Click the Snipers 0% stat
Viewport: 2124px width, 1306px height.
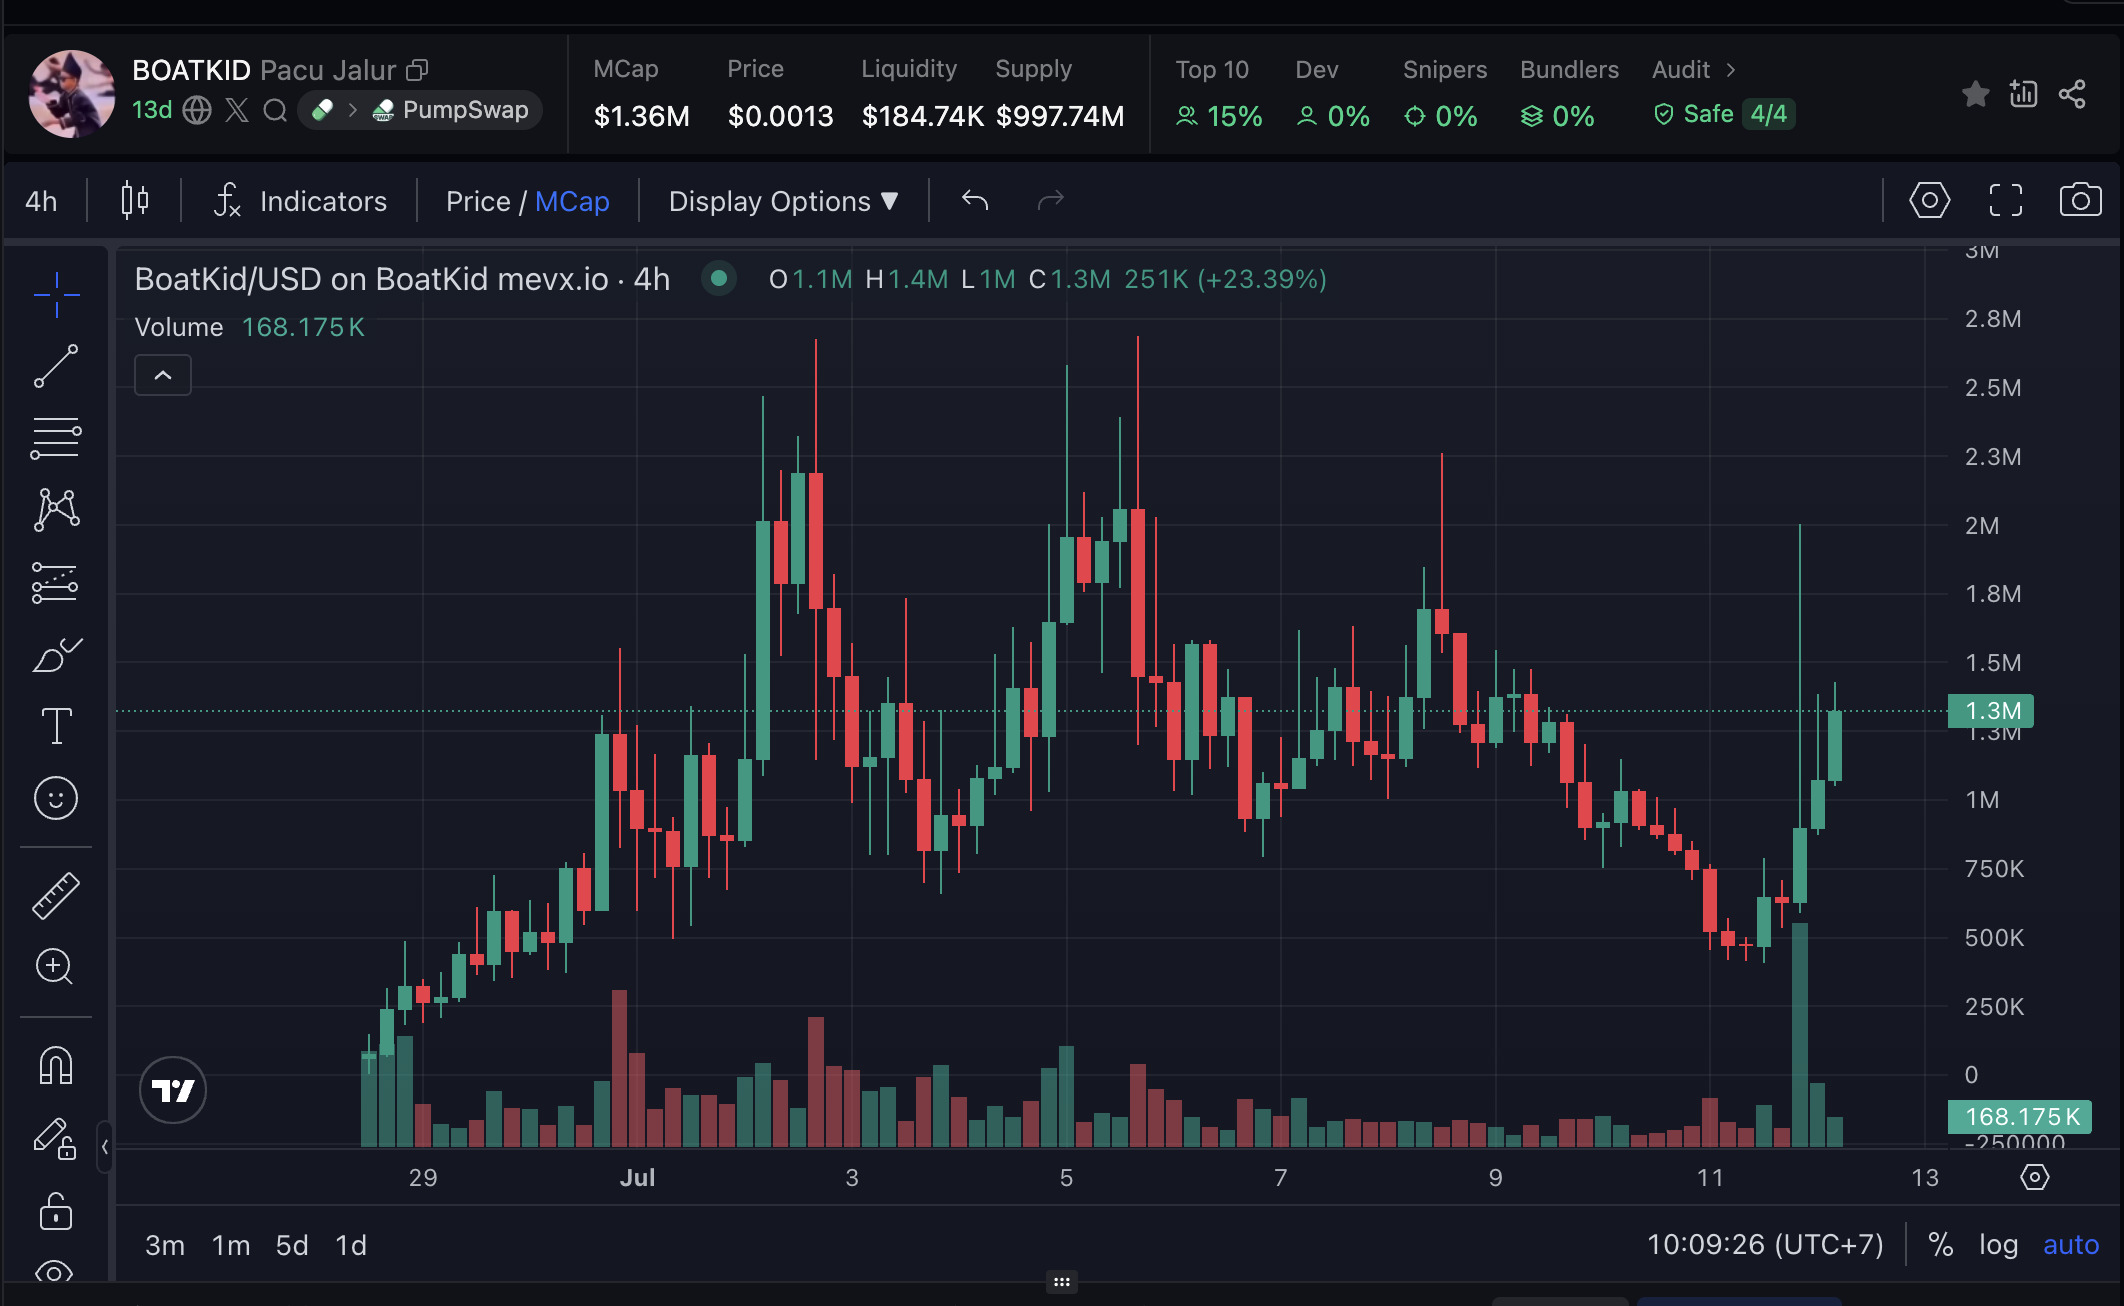tap(1444, 95)
